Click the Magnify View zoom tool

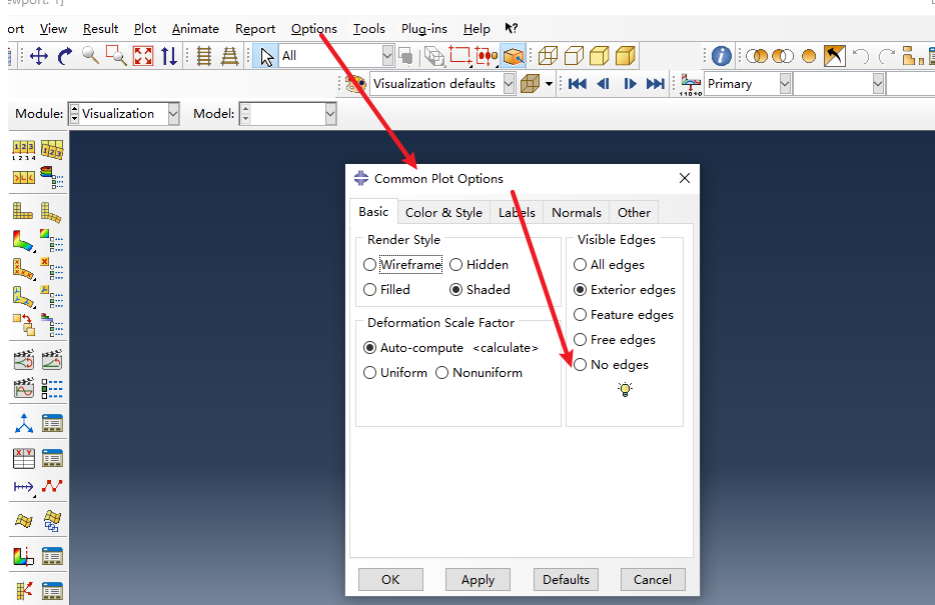[x=91, y=56]
